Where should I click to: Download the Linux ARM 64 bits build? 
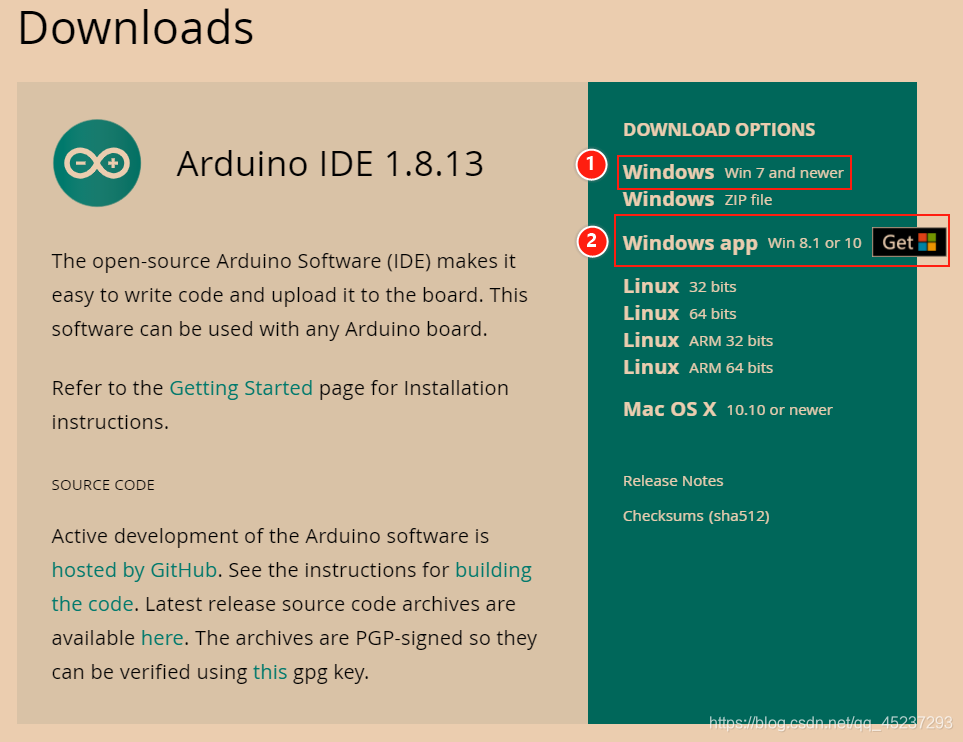click(698, 368)
